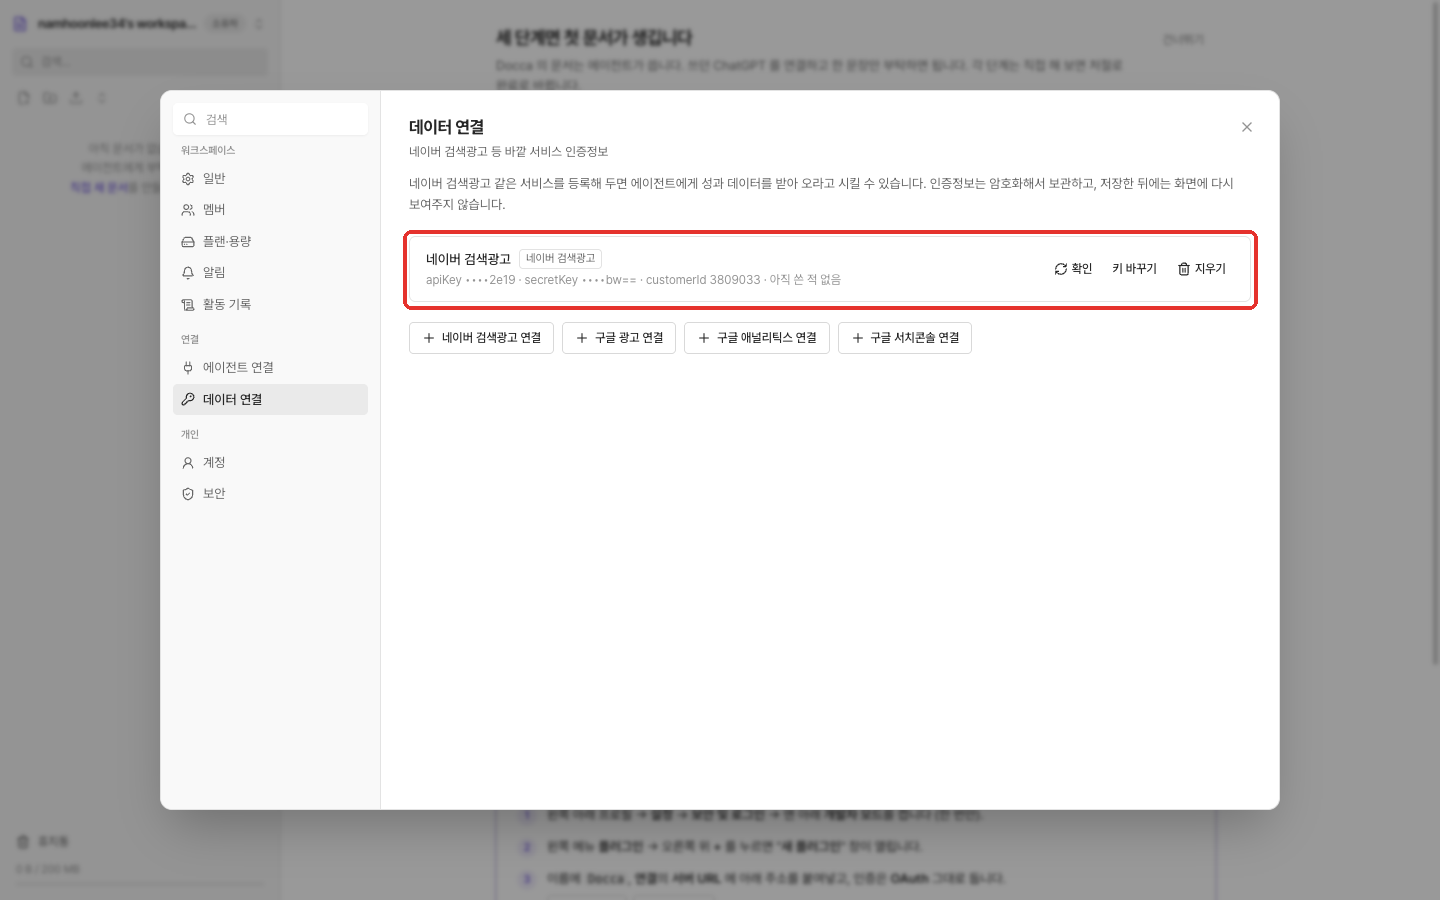
Task: Close the 데이터 연결 dialog with X
Action: coord(1247,127)
